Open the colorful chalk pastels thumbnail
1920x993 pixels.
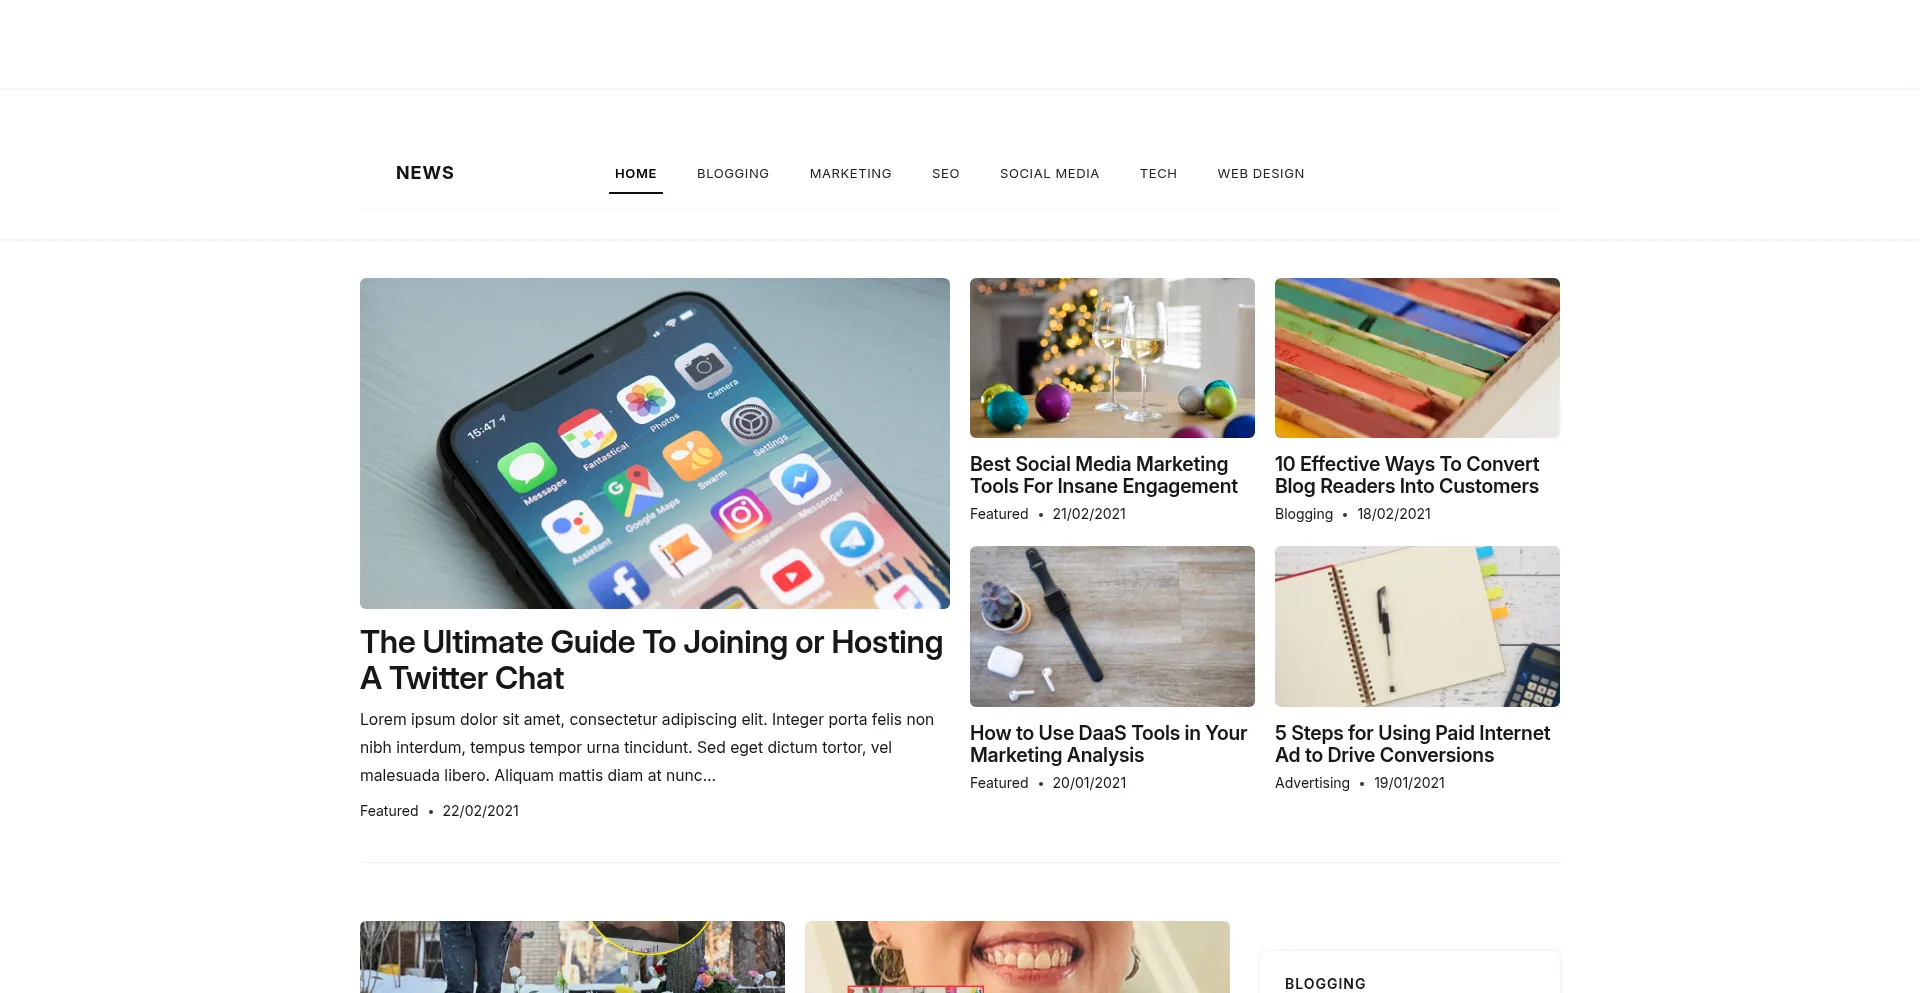coord(1417,358)
